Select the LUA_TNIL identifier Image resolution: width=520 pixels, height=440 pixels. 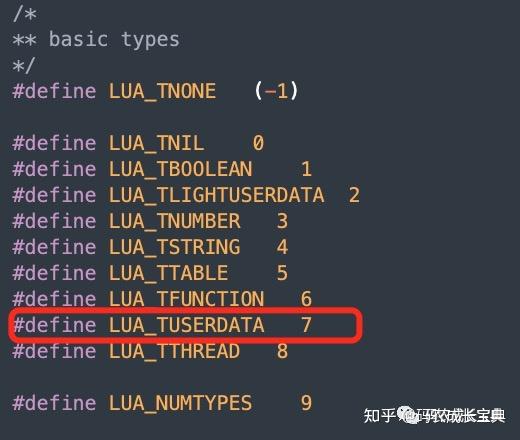coord(156,143)
